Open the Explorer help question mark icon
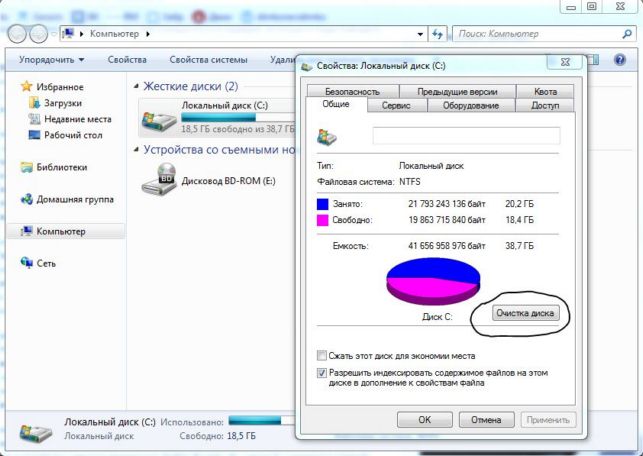643x456 pixels. pos(620,60)
